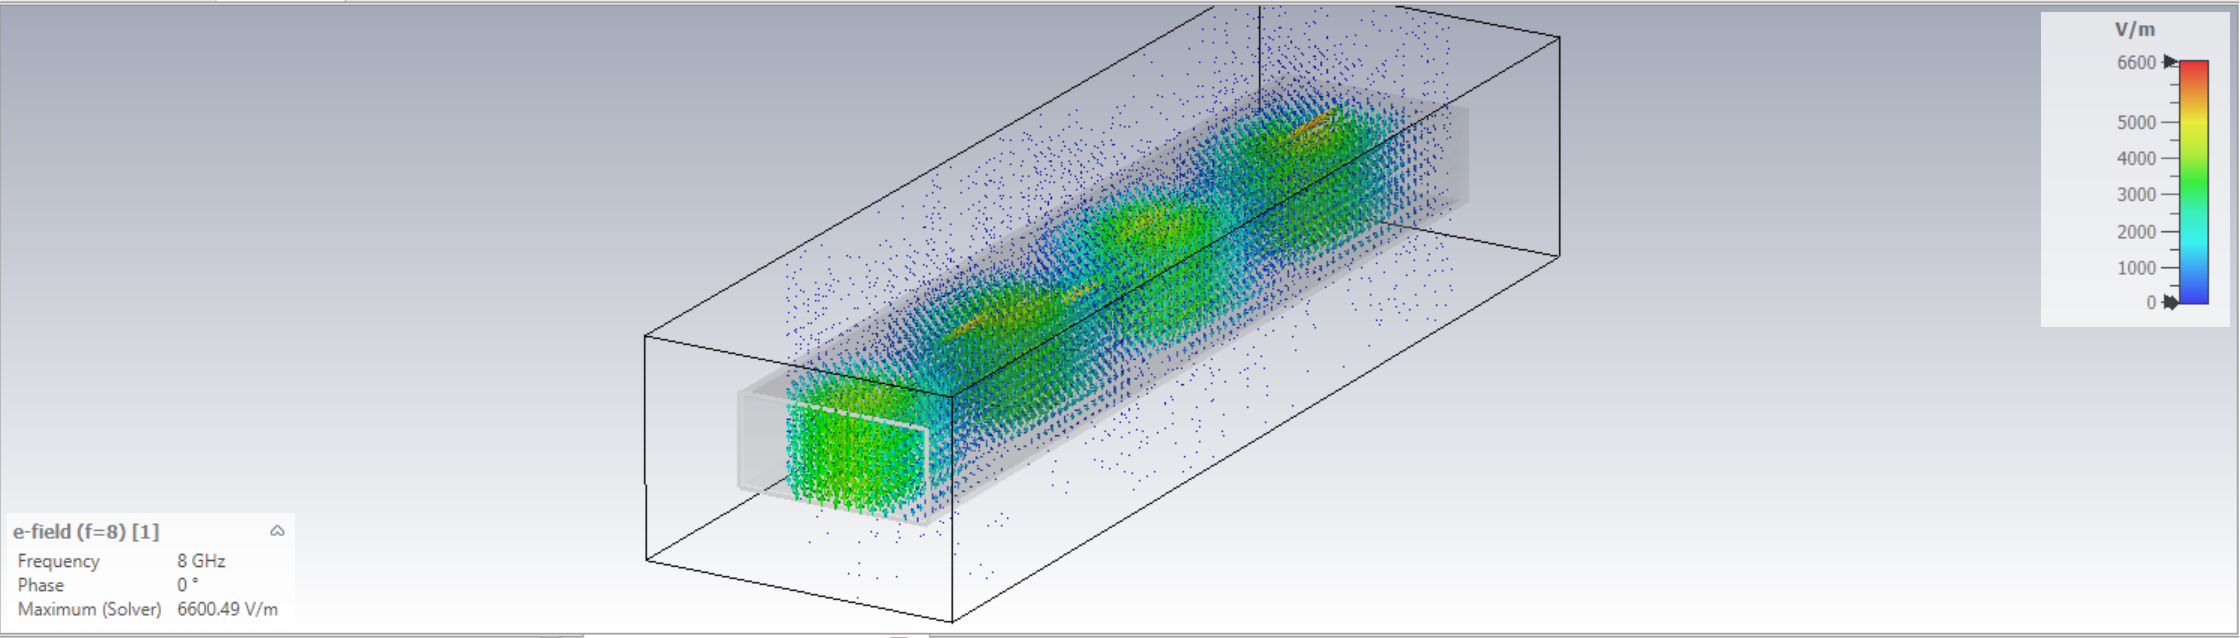The height and width of the screenshot is (638, 2240).
Task: Click the green middle of color ramp
Action: [x=2194, y=190]
